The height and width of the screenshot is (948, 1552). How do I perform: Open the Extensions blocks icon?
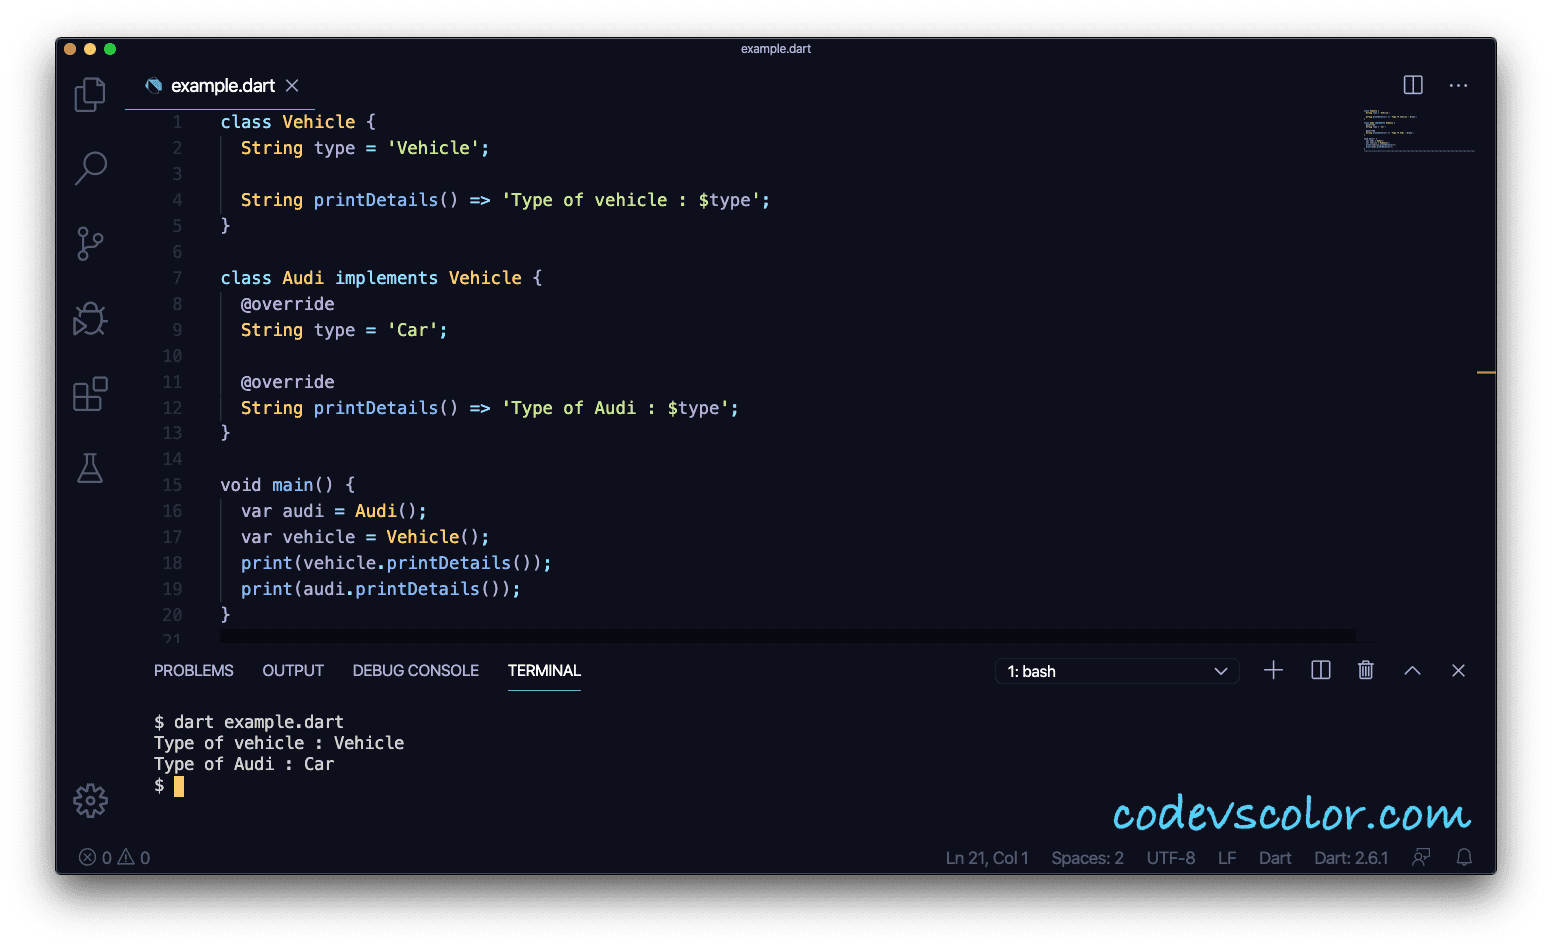90,394
